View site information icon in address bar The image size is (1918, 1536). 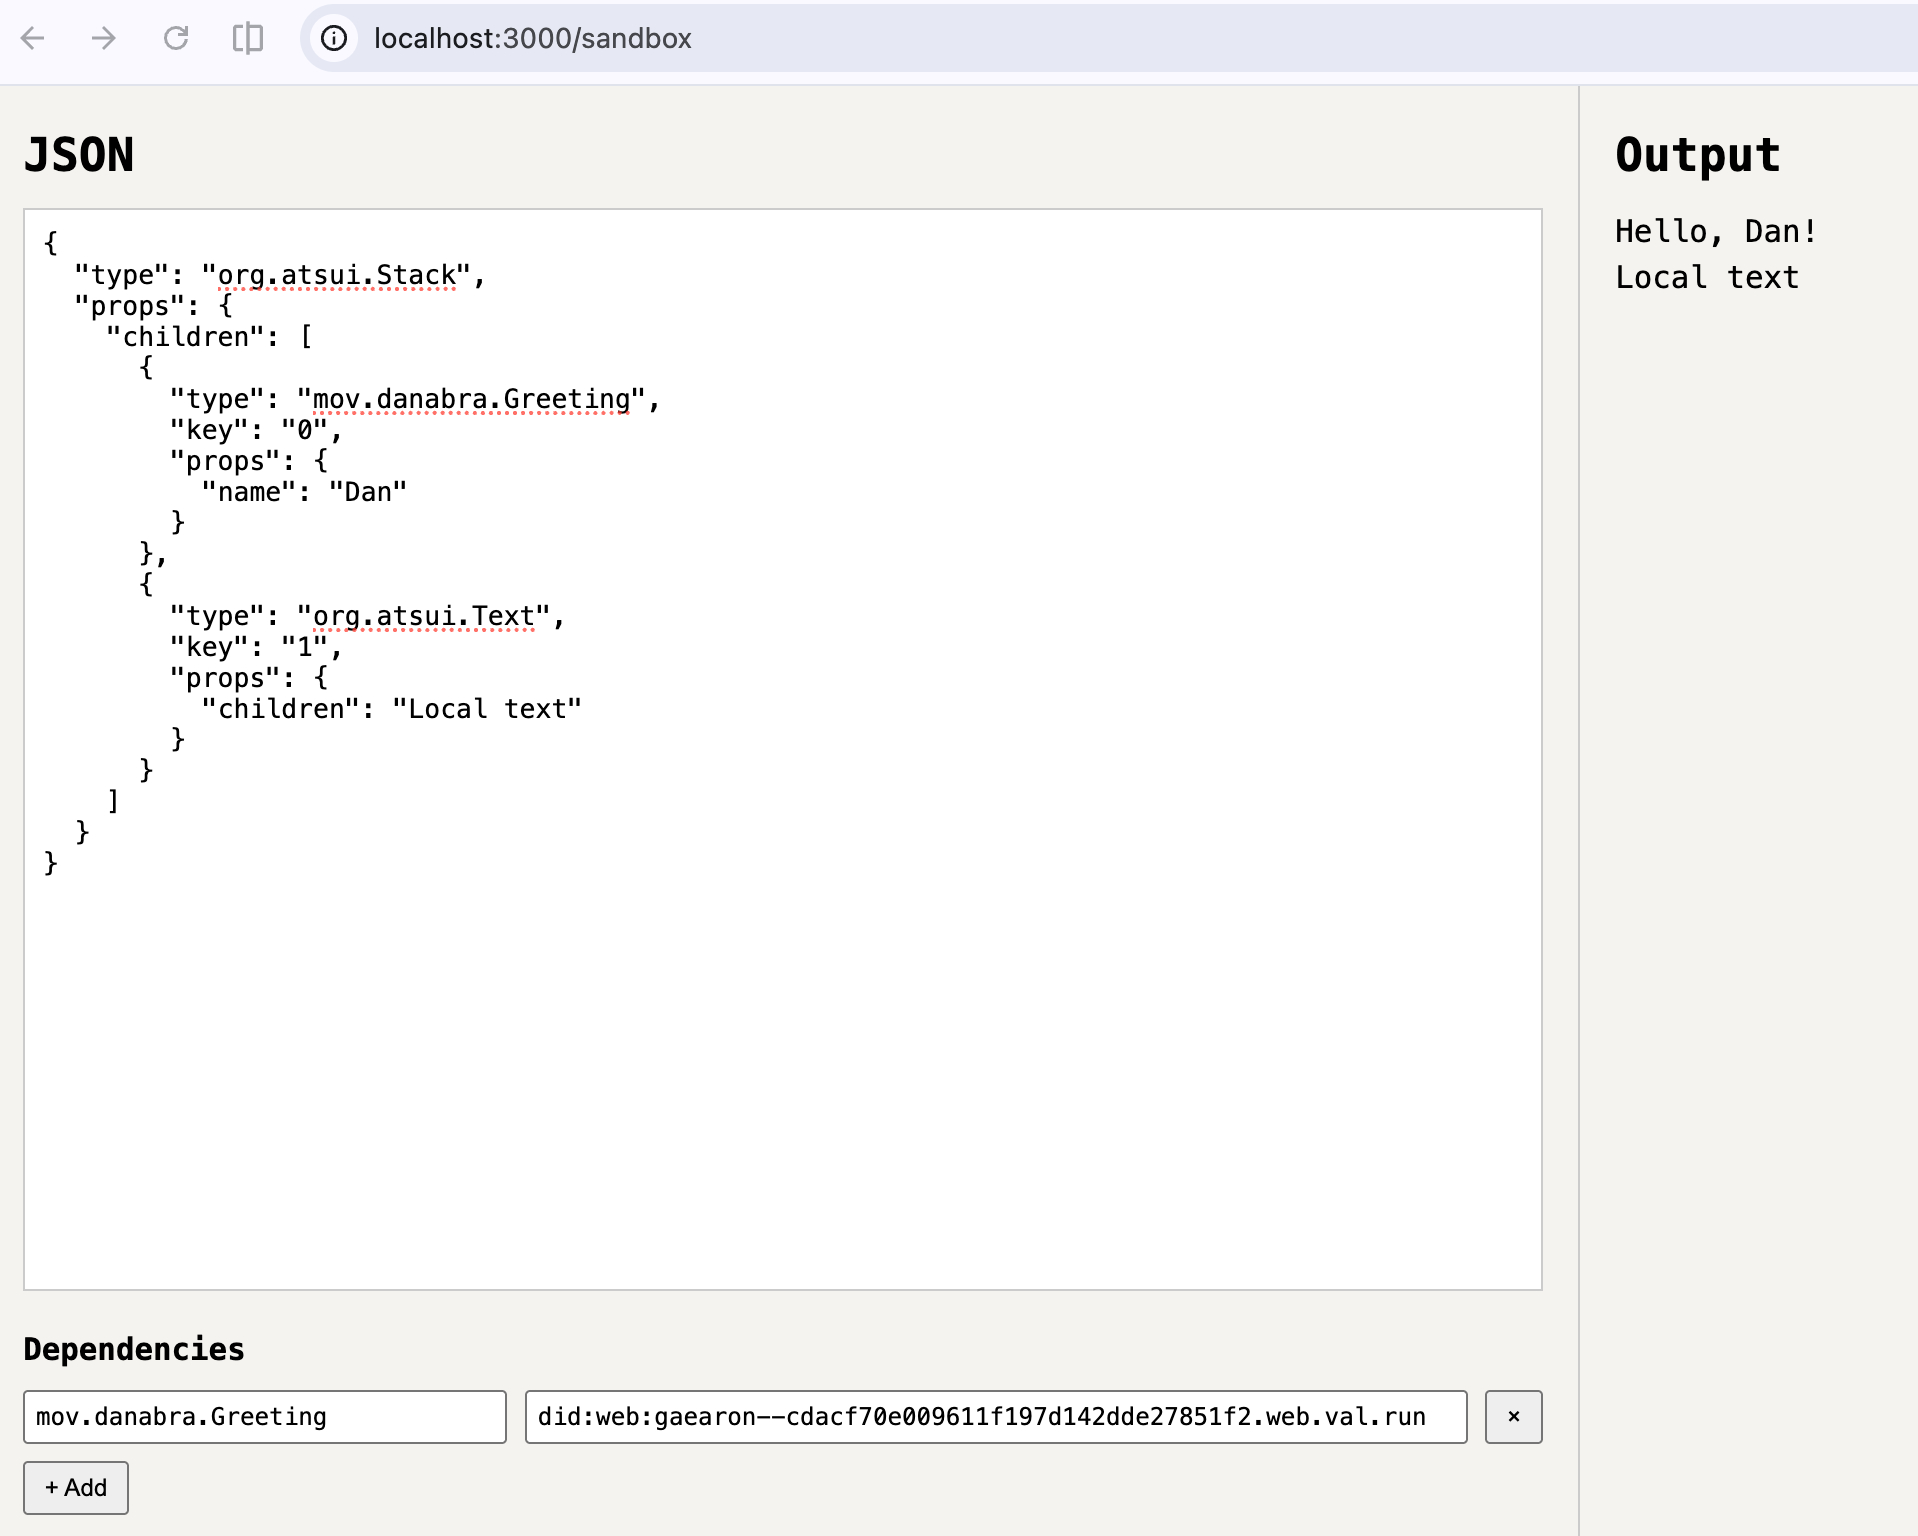pos(334,39)
